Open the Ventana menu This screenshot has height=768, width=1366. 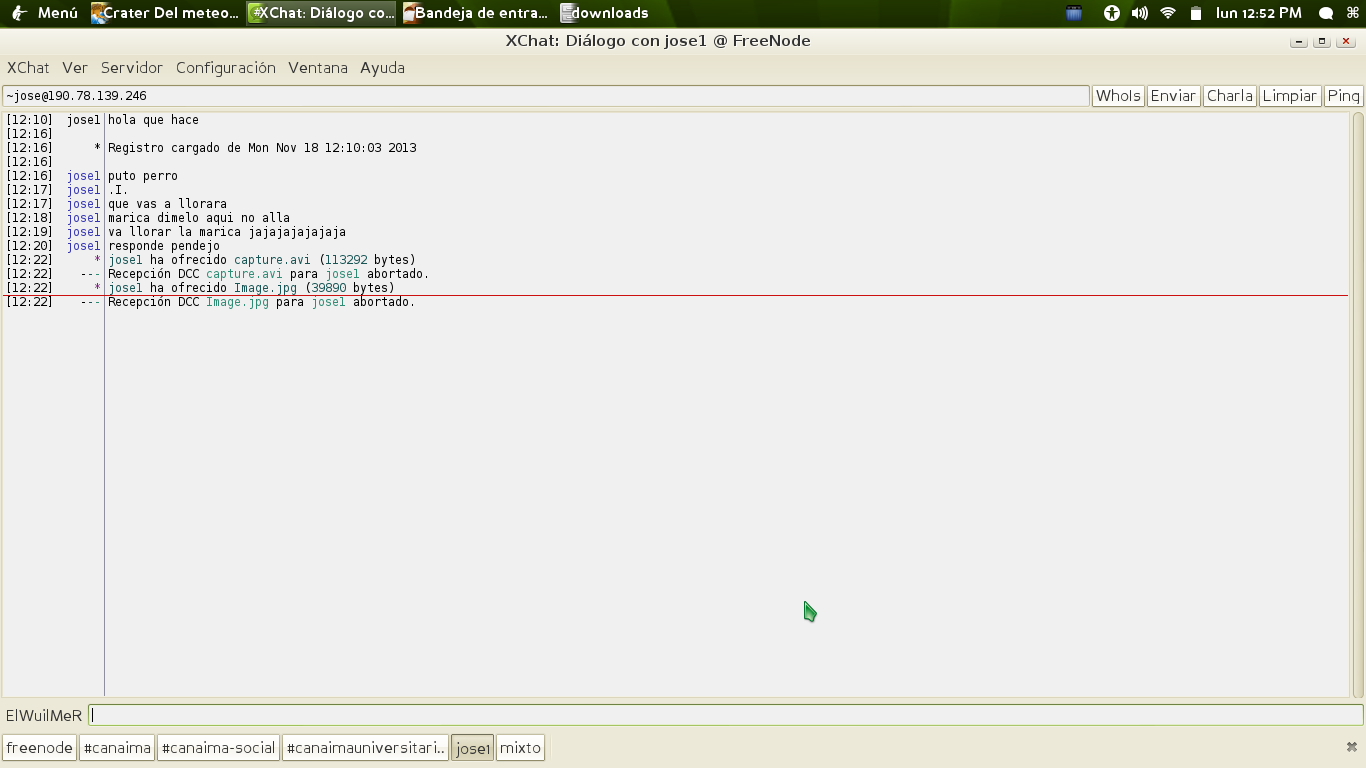[x=318, y=68]
